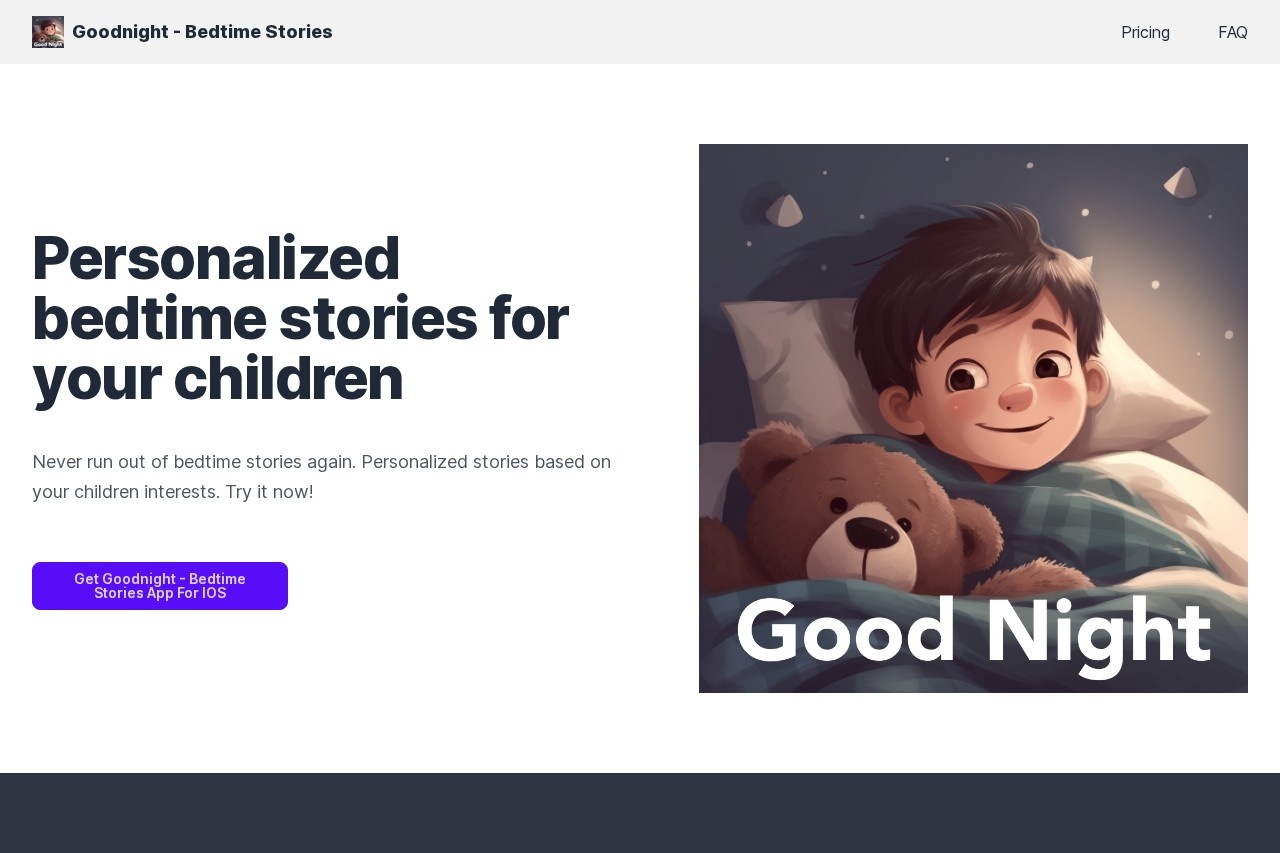
Task: Go to the FAQ section
Action: (x=1232, y=32)
